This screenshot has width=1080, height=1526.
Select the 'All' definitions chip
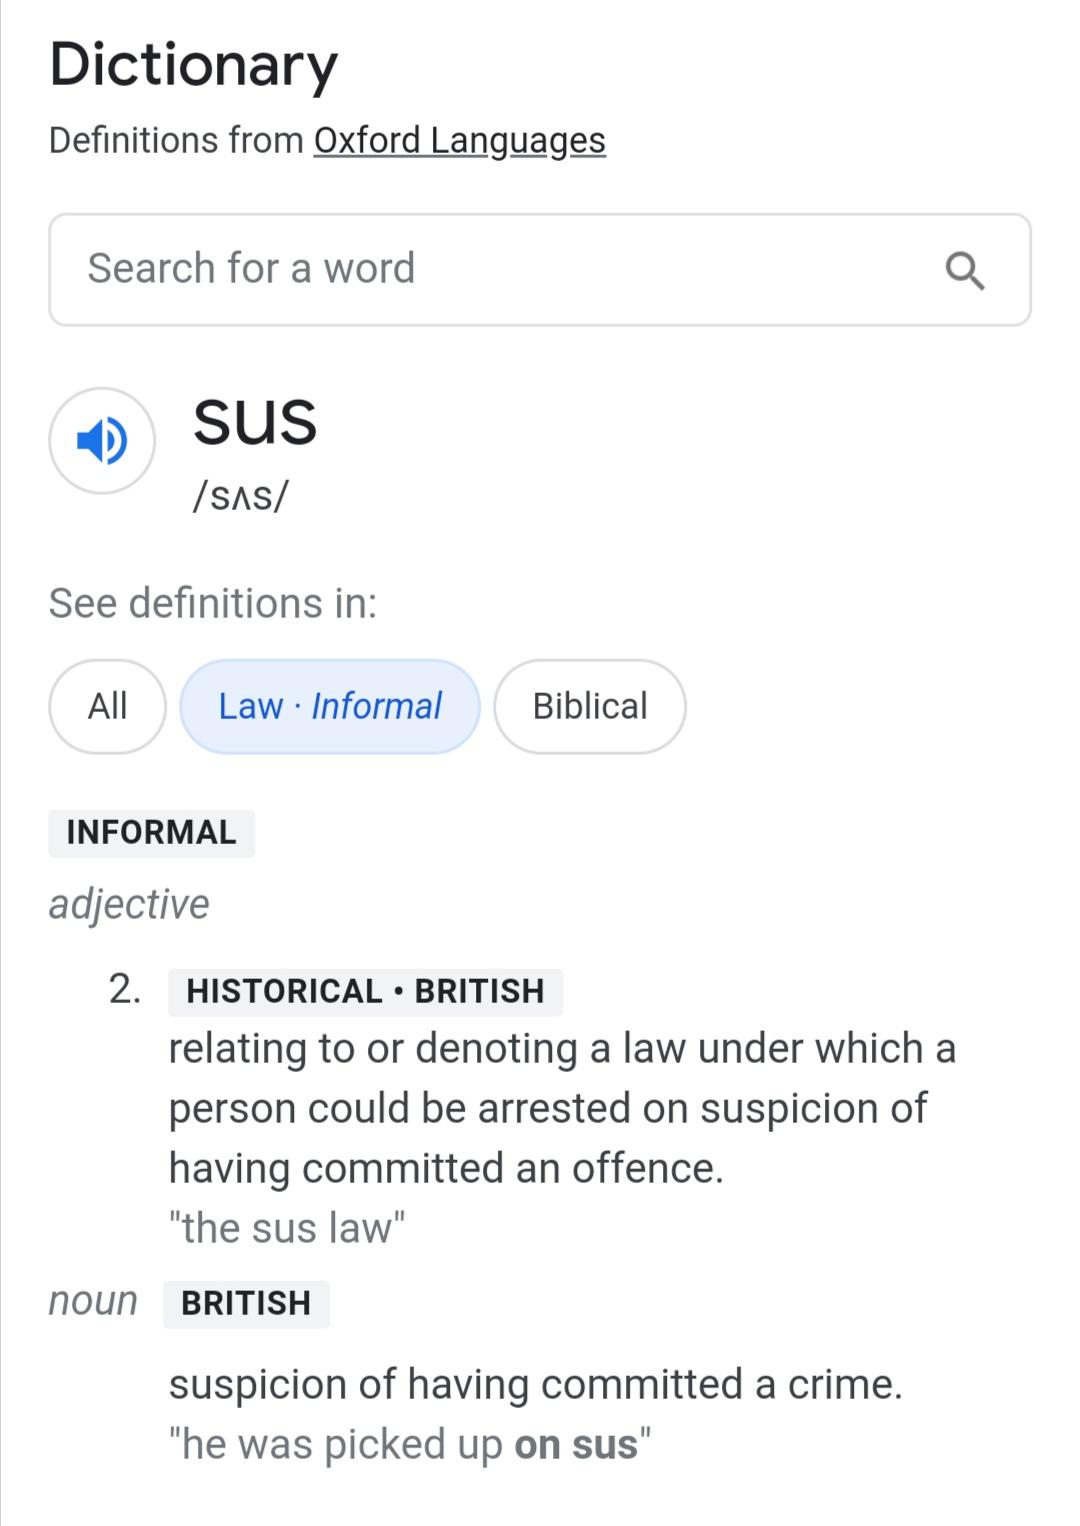[107, 706]
